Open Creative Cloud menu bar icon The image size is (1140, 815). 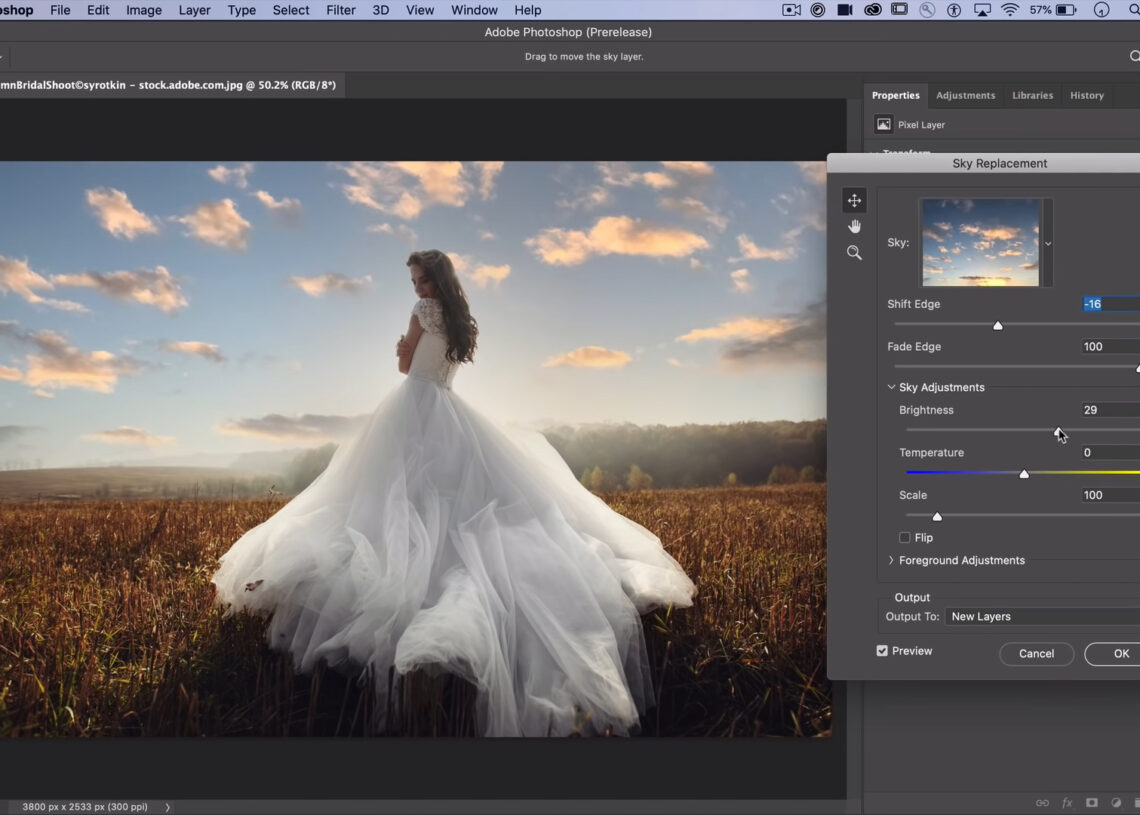872,10
